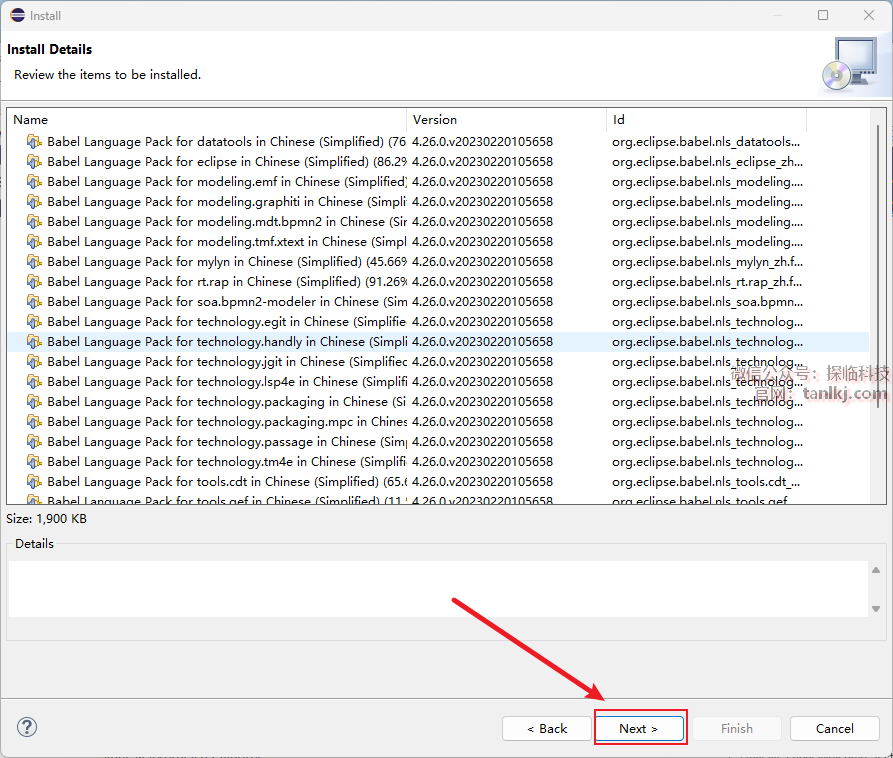The width and height of the screenshot is (893, 758).
Task: Click the vertical scrollbar of items list
Action: click(x=877, y=300)
